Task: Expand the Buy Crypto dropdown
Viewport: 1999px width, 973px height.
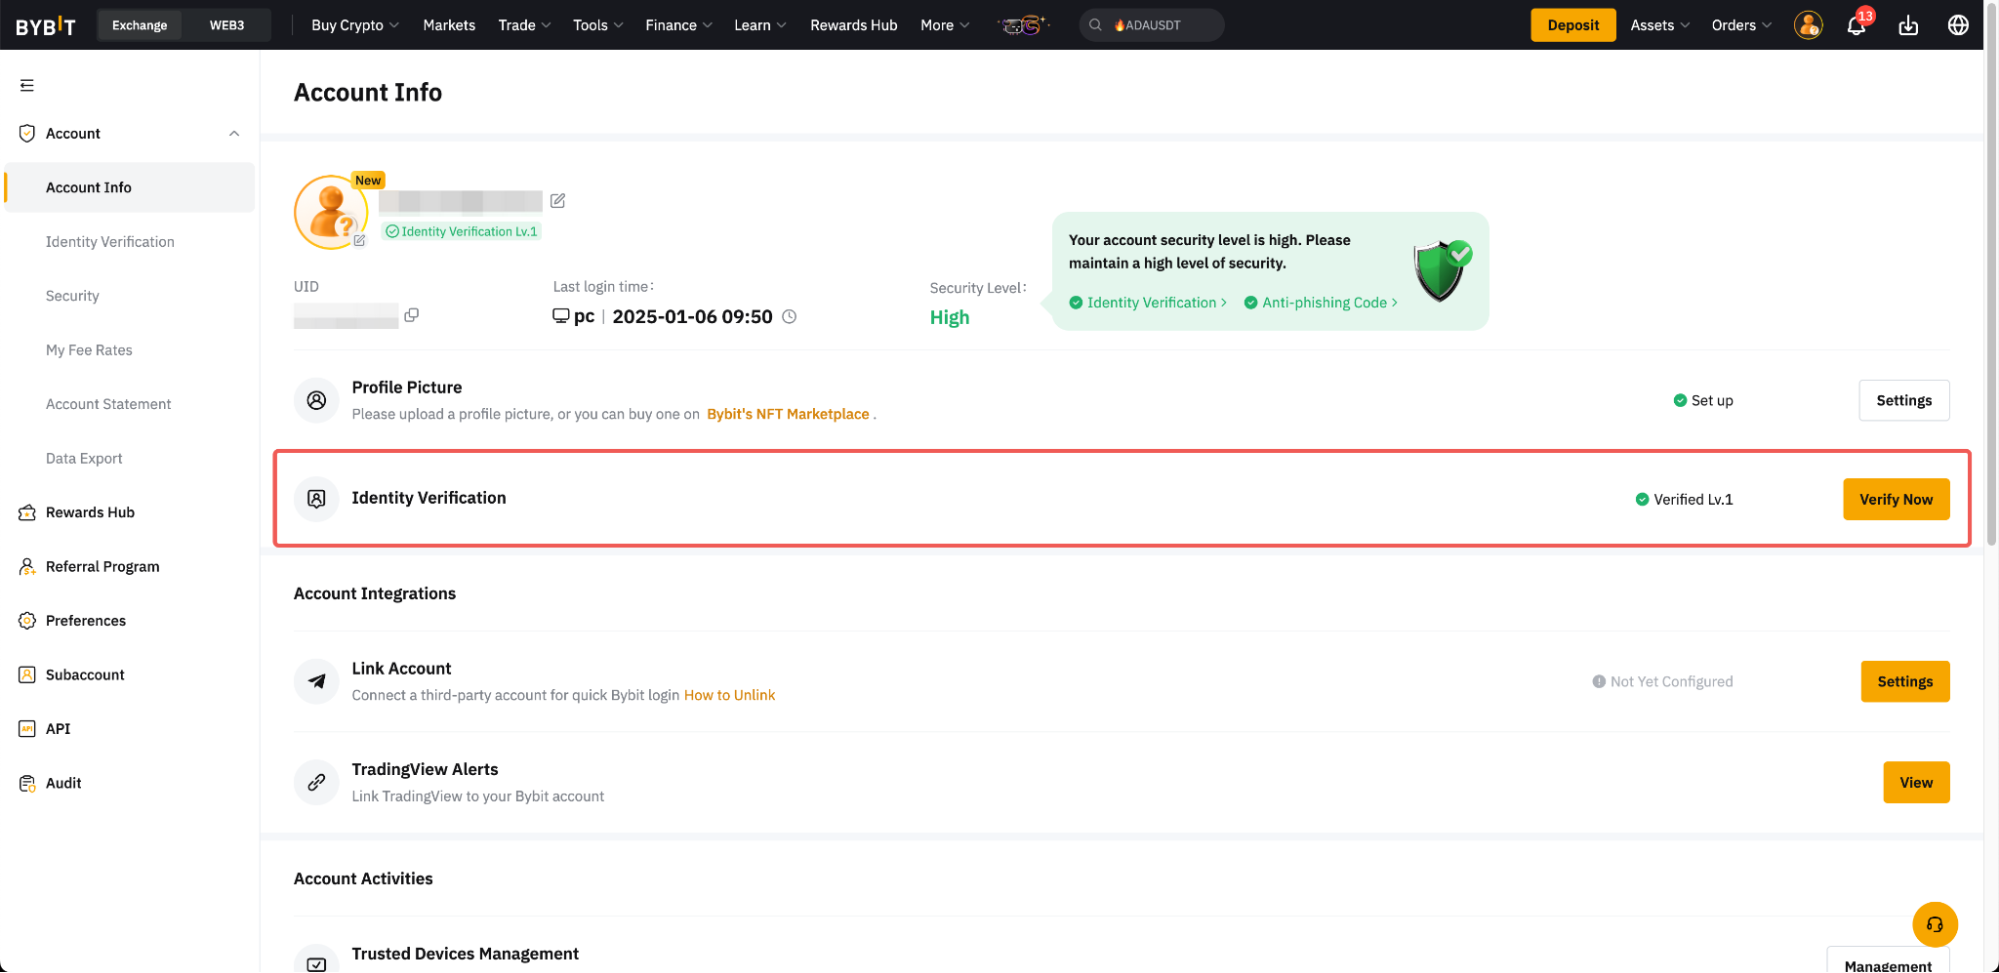Action: (x=354, y=25)
